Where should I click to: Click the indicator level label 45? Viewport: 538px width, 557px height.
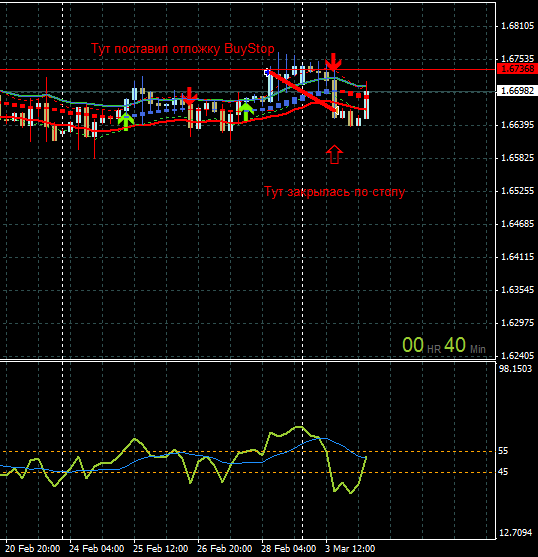tap(503, 472)
